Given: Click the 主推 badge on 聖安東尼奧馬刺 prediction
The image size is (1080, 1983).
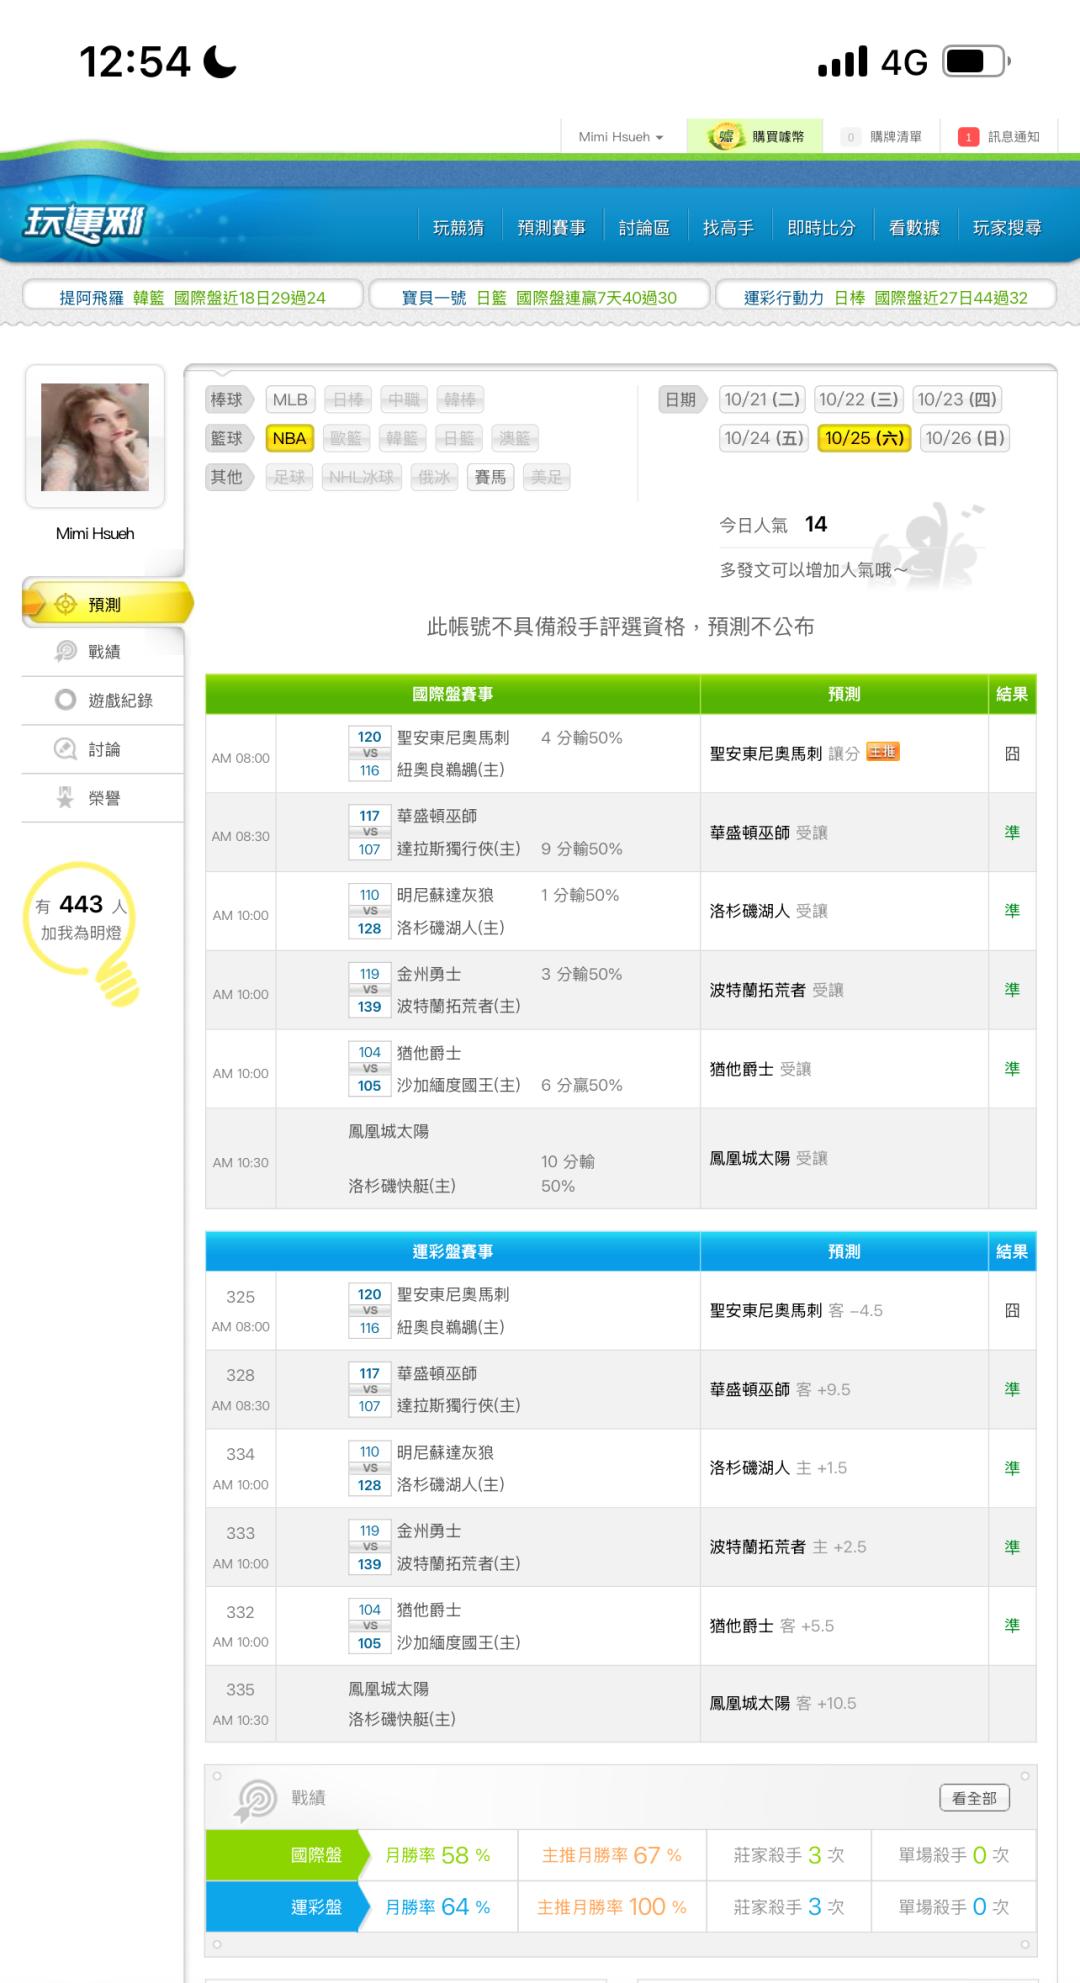Looking at the screenshot, I should tap(883, 752).
